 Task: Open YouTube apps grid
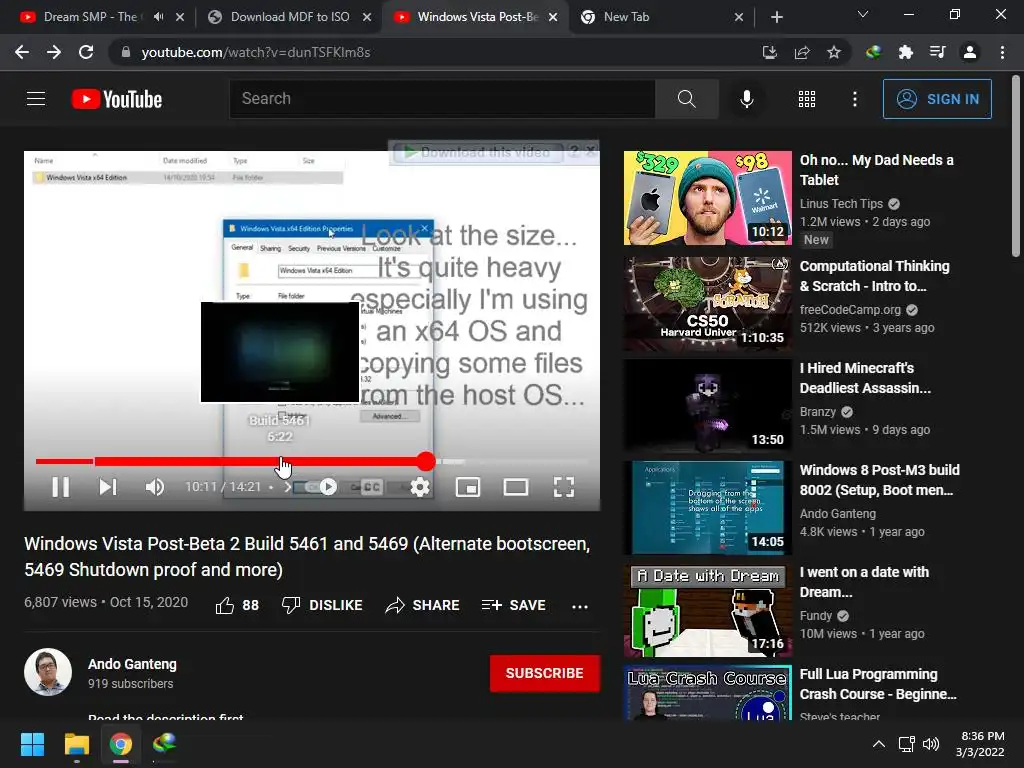tap(807, 99)
